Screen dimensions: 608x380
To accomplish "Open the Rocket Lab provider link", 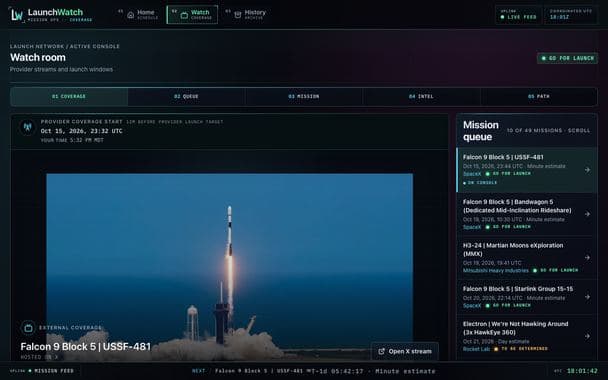I will (x=476, y=349).
